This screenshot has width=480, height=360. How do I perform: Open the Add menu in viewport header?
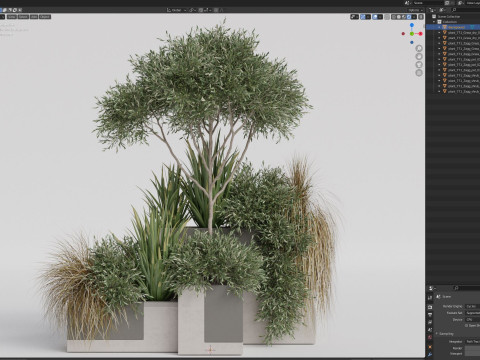34,17
